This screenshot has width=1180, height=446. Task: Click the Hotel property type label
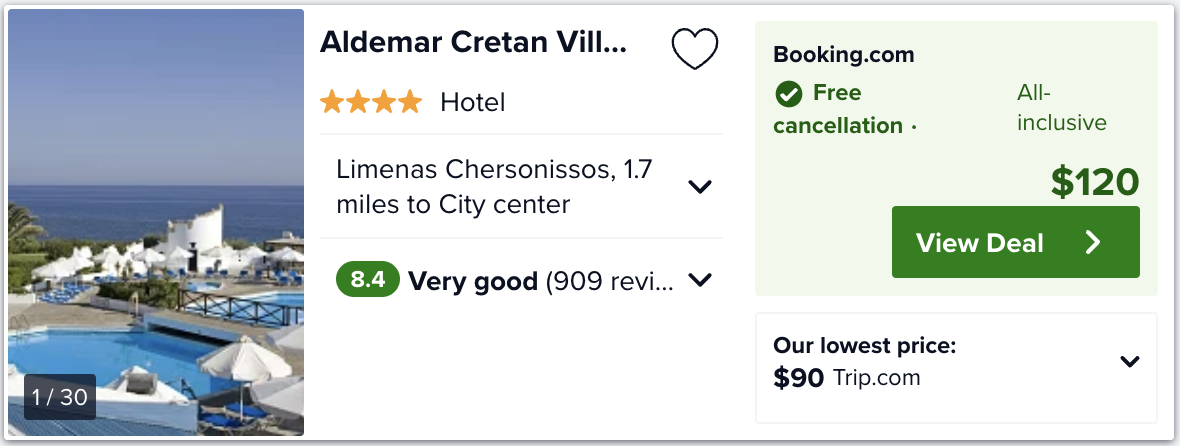(473, 102)
